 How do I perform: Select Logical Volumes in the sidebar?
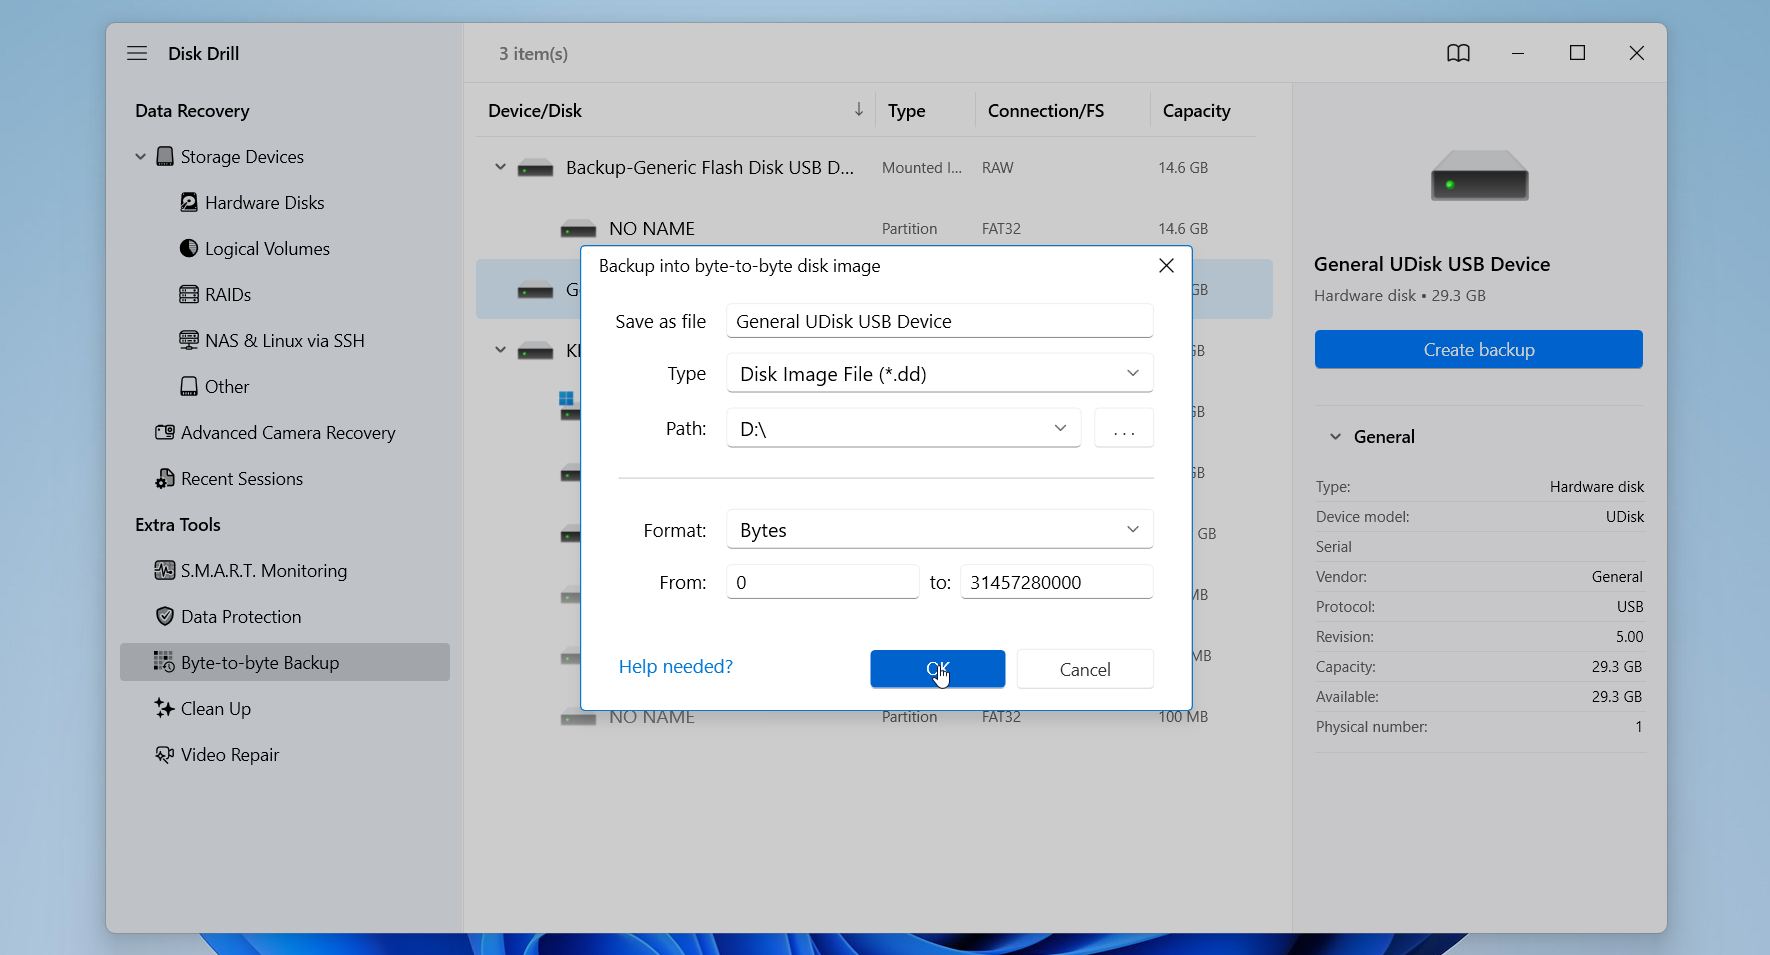(266, 248)
